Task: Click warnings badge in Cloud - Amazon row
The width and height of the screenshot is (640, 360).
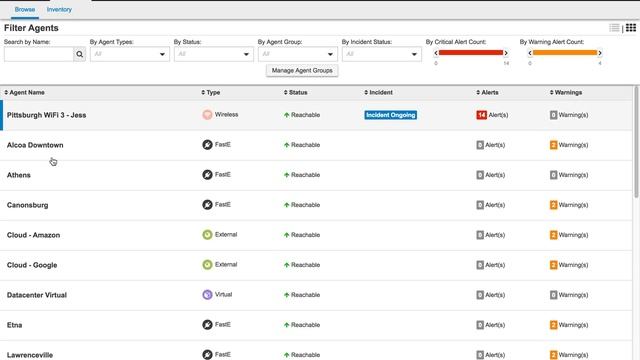Action: click(553, 235)
